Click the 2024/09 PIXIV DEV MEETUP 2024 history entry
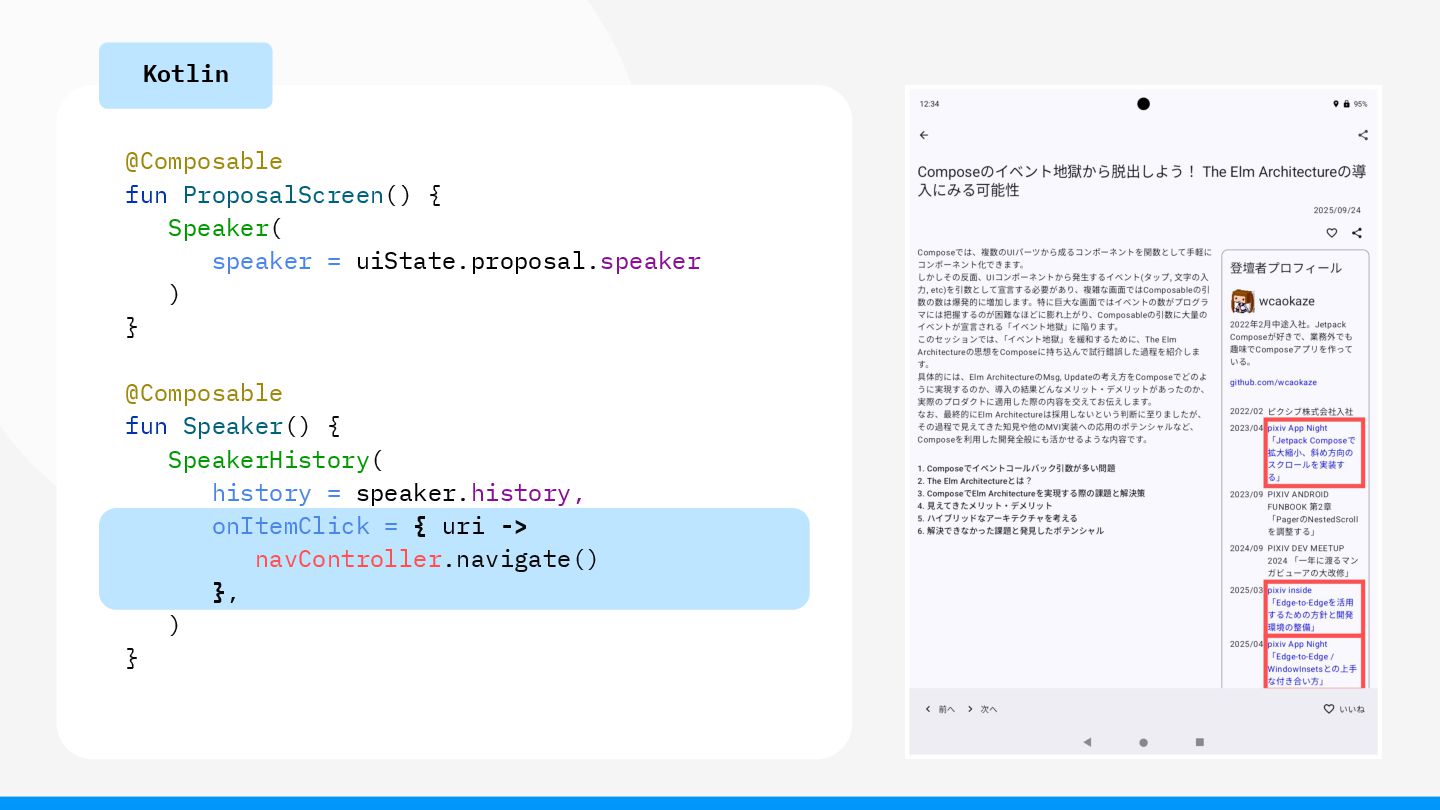Screen dimensions: 1440x810 coord(1293,561)
